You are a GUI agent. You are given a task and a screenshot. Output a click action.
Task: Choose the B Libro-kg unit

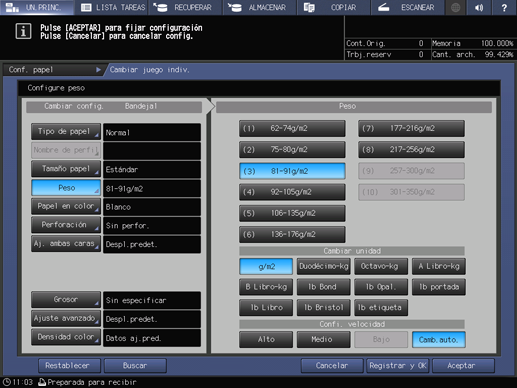click(x=266, y=287)
